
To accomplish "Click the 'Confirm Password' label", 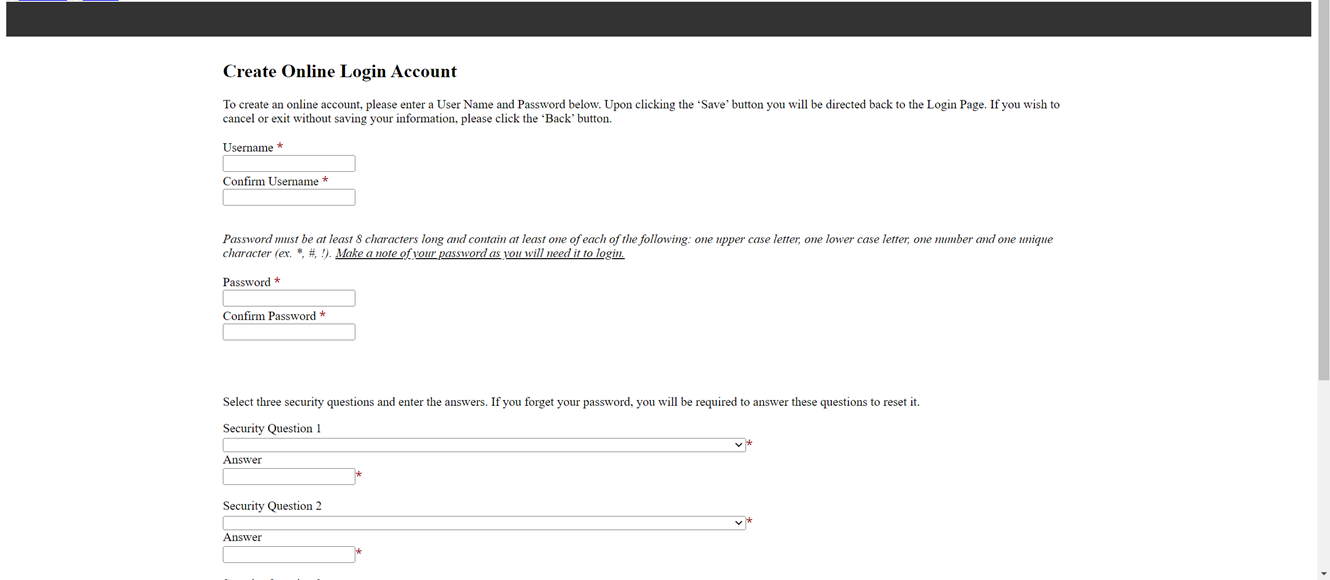I will coord(269,316).
